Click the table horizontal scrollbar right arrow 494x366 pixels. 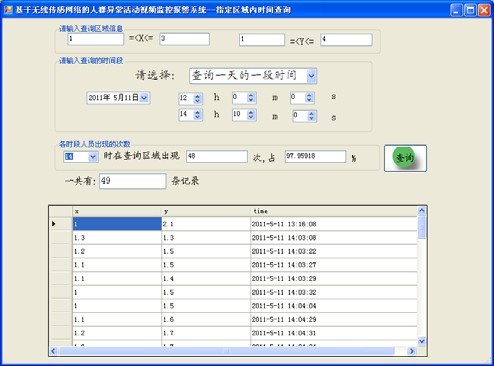[412, 351]
